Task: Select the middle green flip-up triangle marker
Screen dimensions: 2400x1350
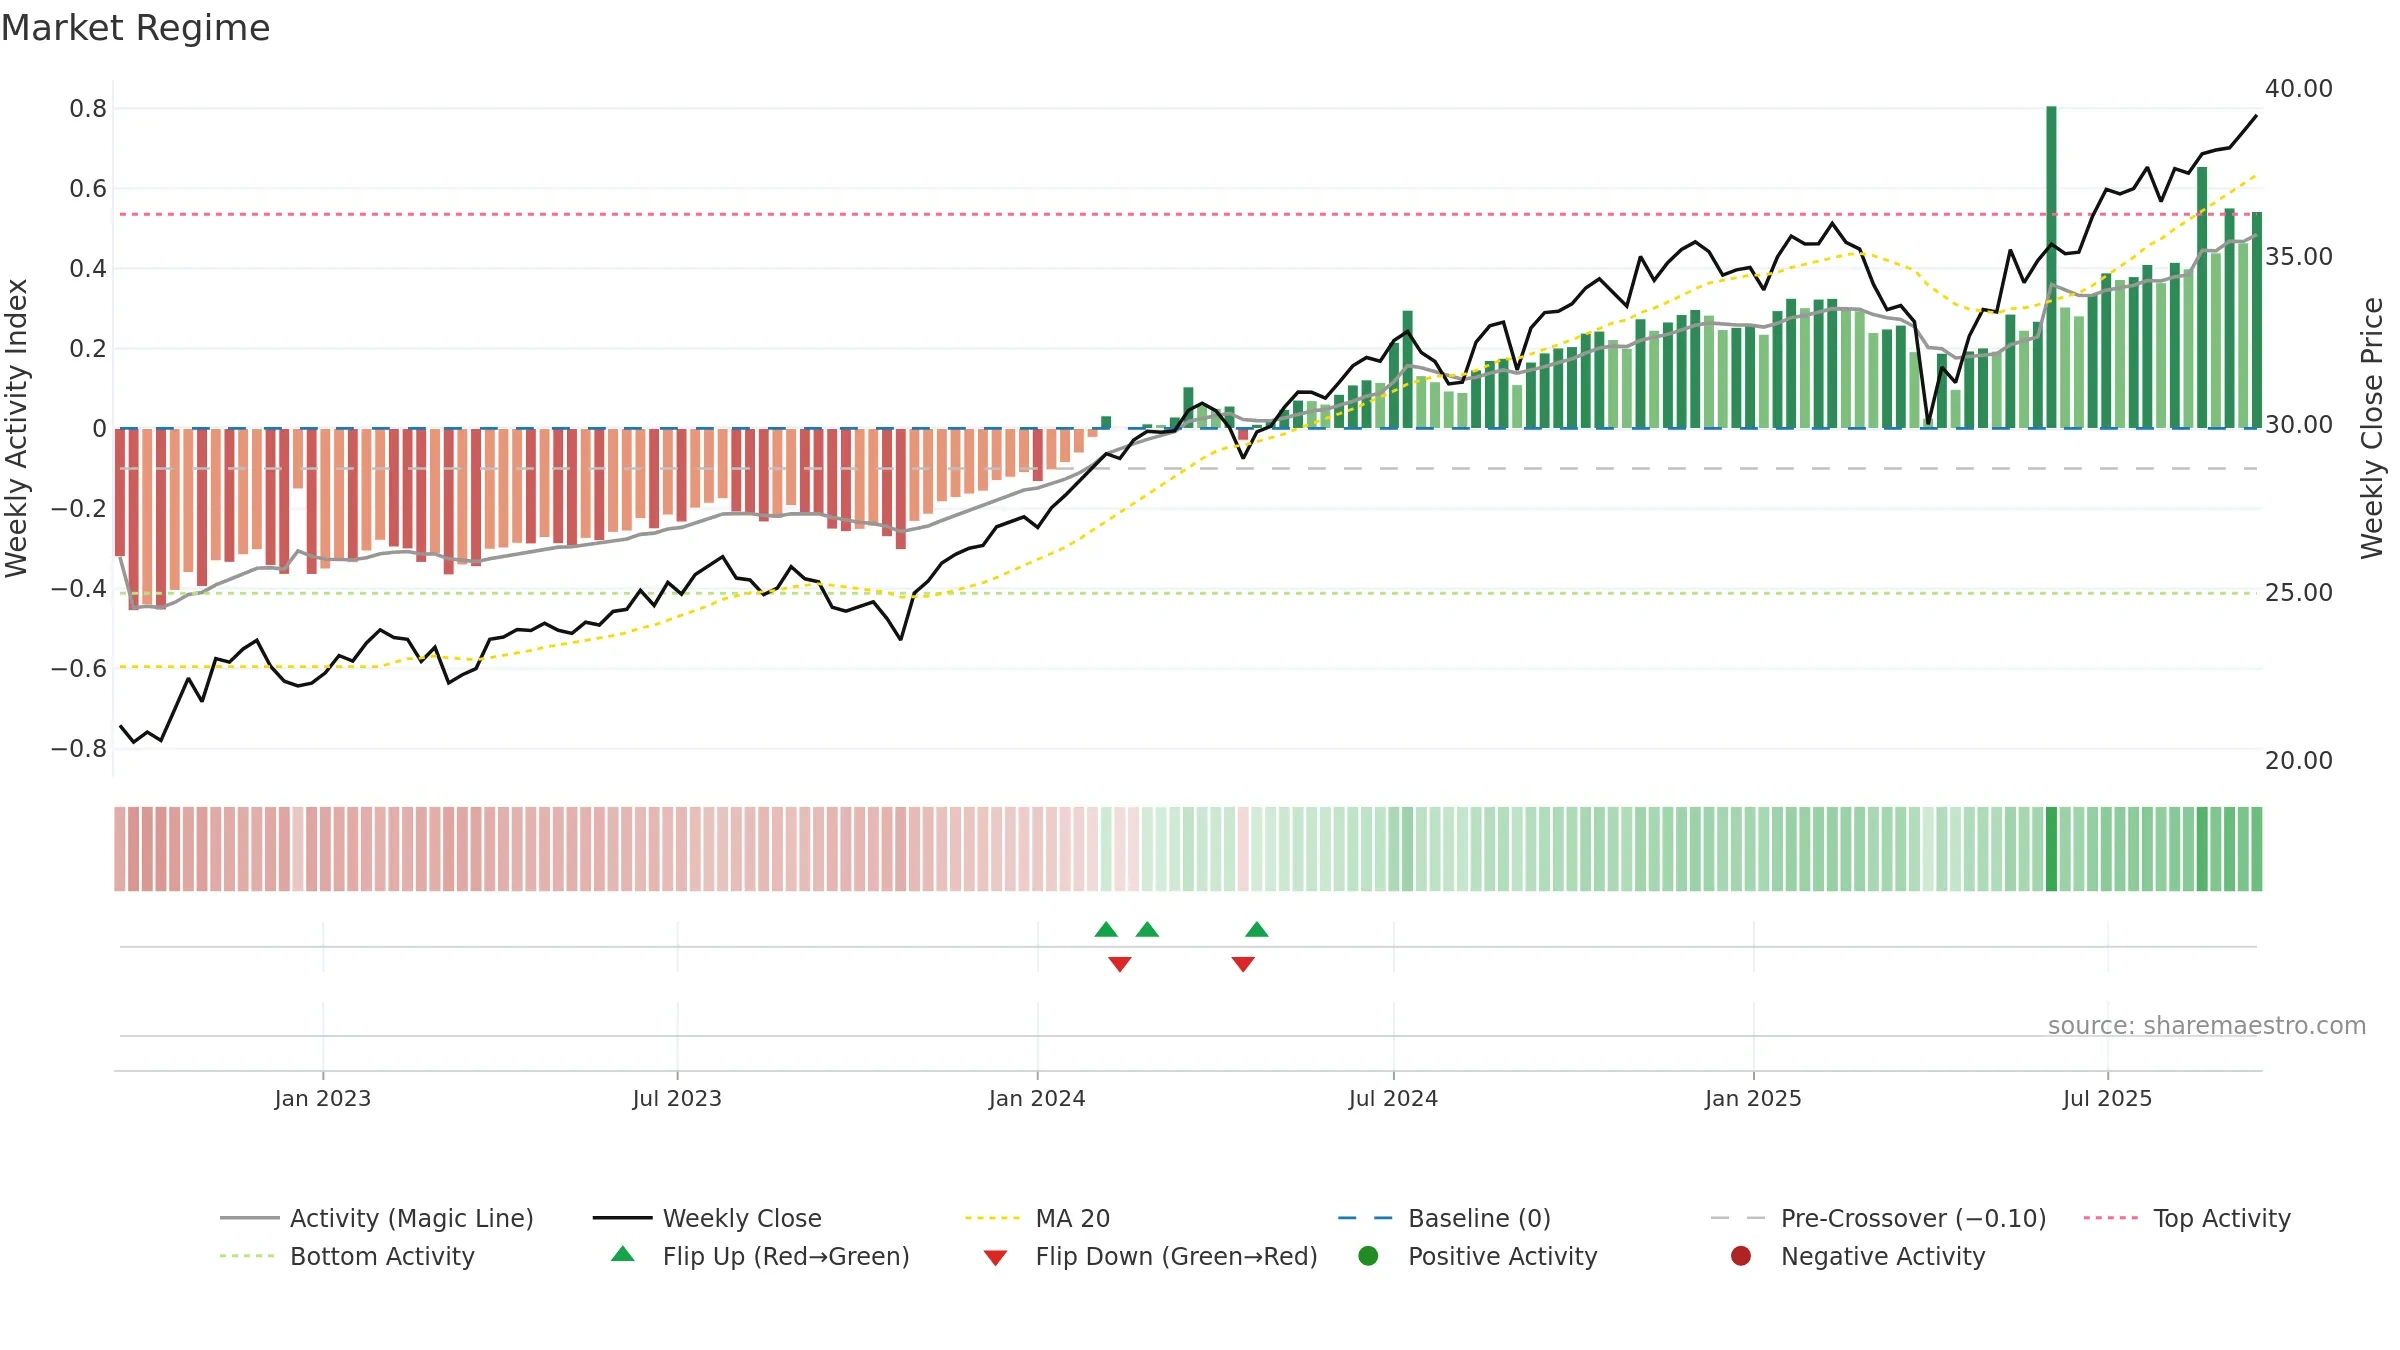Action: [1147, 930]
